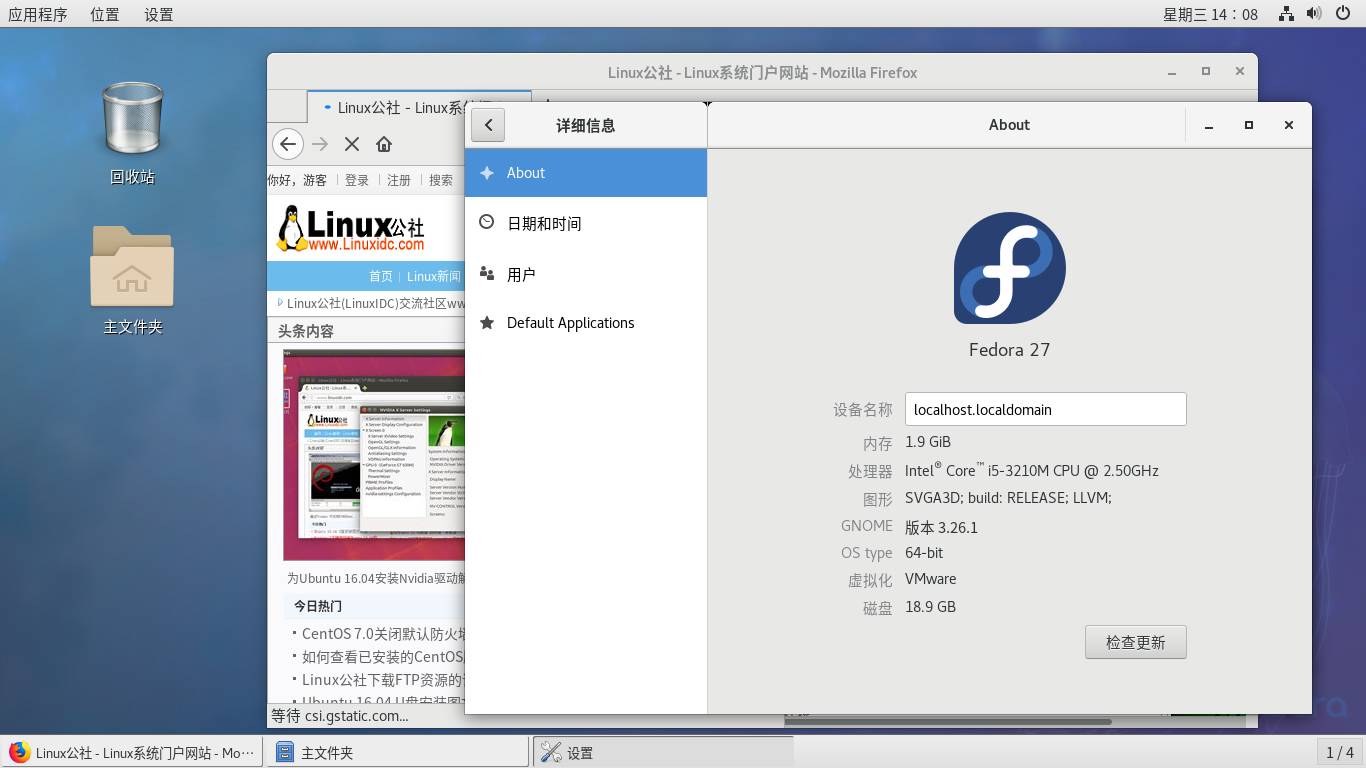This screenshot has width=1366, height=768.
Task: Switch to 主文件夹 window in taskbar
Action: coord(398,753)
